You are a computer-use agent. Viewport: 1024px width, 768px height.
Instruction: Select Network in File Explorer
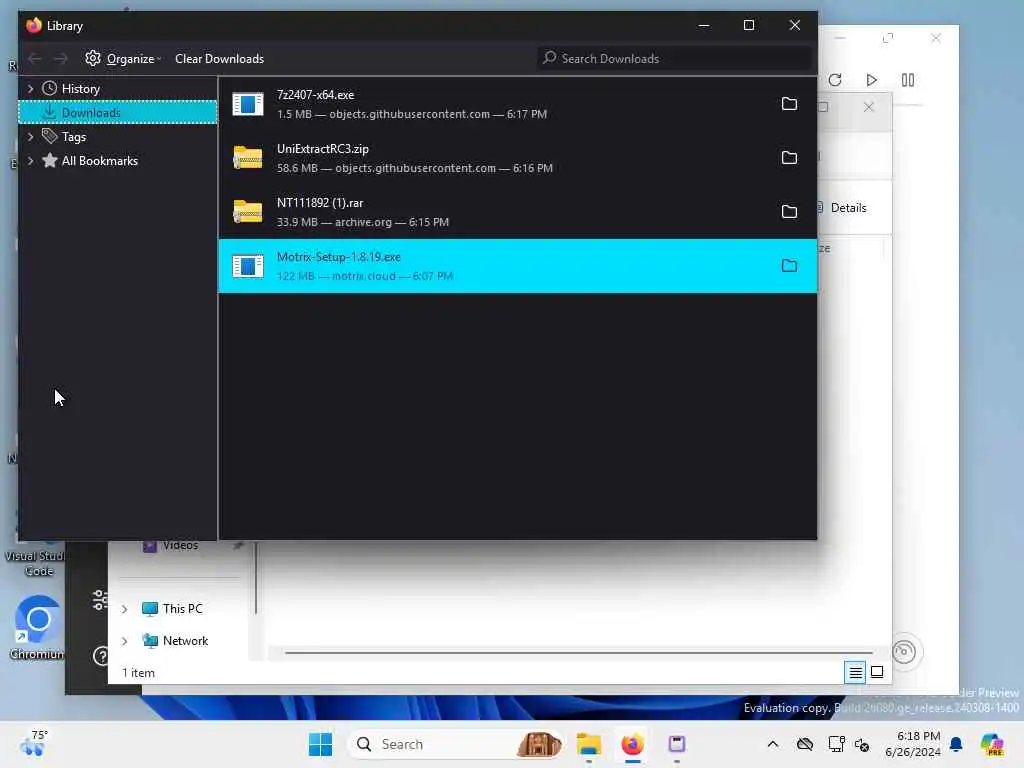pos(185,641)
